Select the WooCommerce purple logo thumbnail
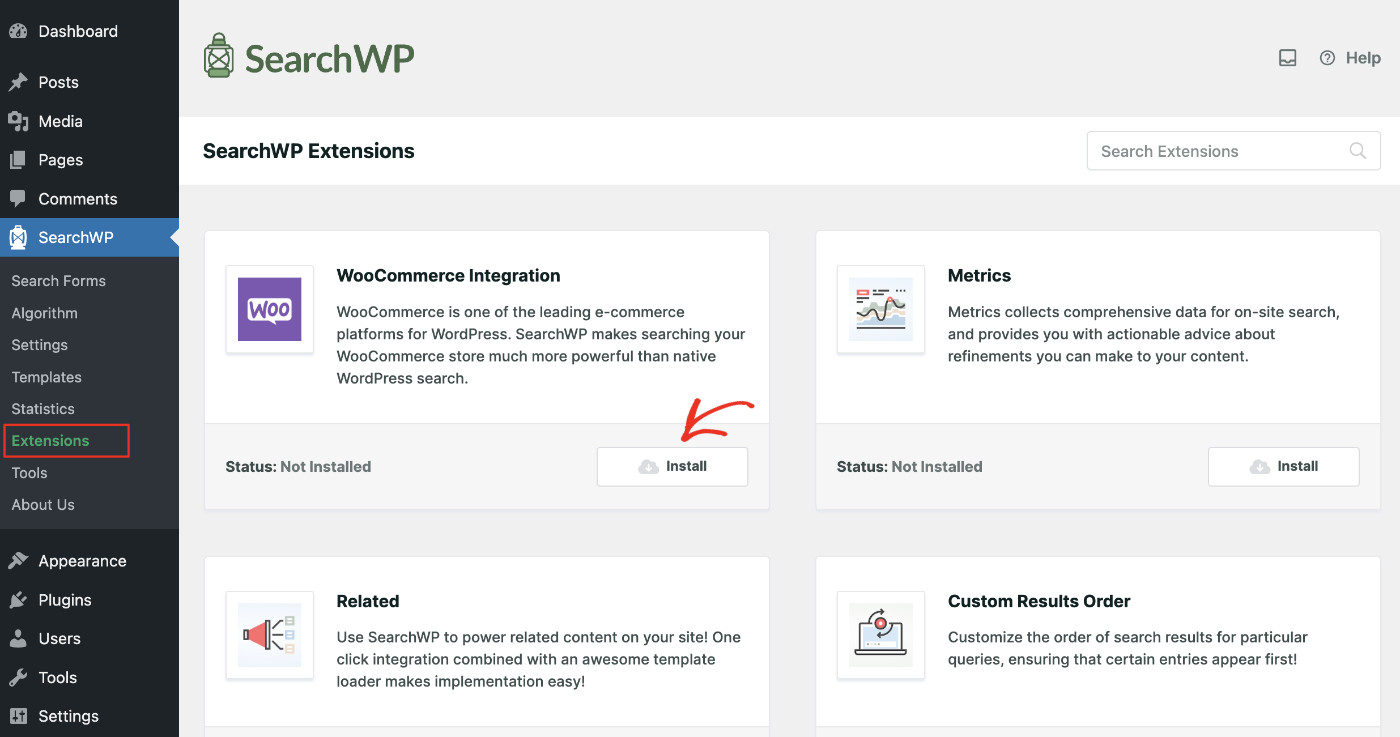The image size is (1400, 737). (269, 309)
